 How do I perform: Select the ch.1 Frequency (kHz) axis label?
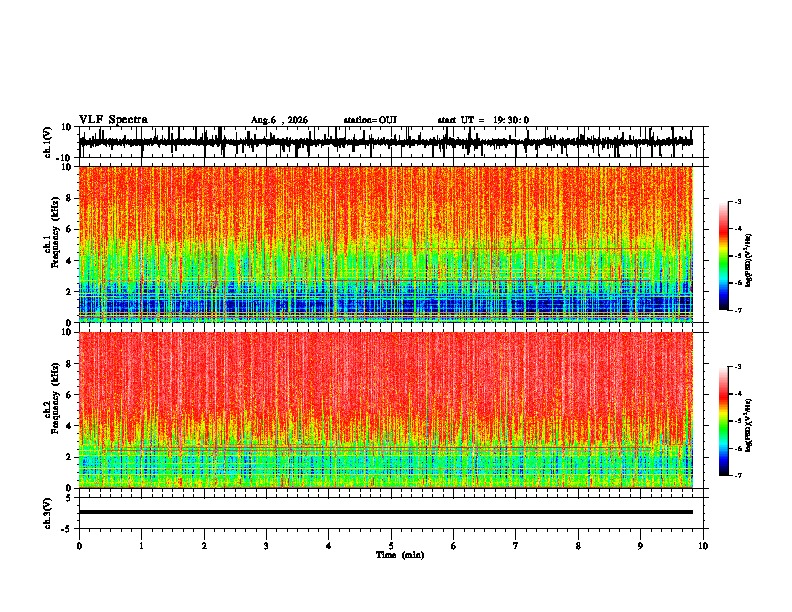pyautogui.click(x=52, y=233)
